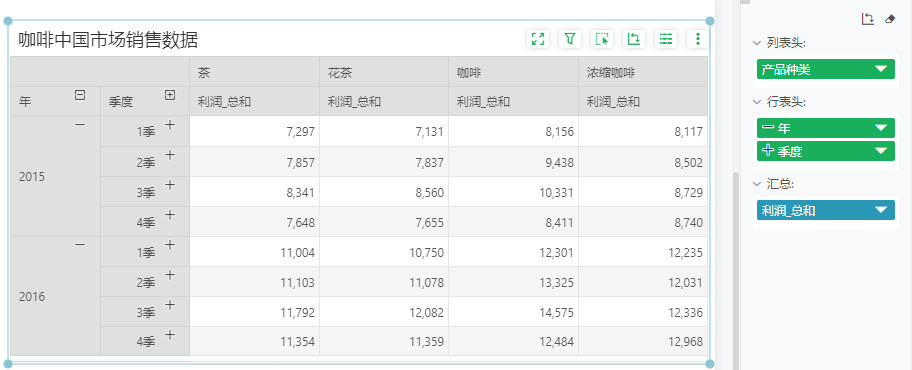Collapse the 2015 year group
Viewport: 912px width, 370px height.
coord(80,124)
